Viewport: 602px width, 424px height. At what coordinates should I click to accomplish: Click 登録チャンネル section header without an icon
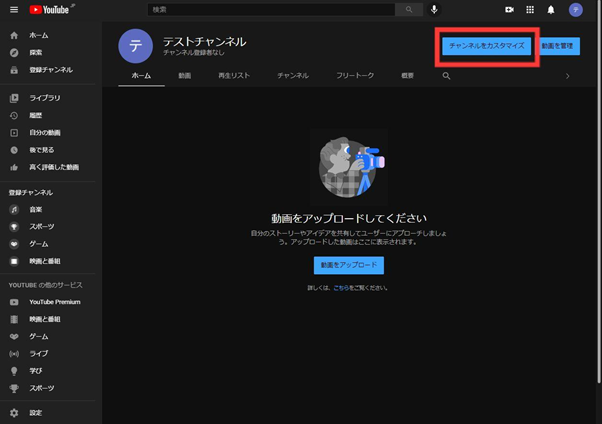(x=31, y=192)
